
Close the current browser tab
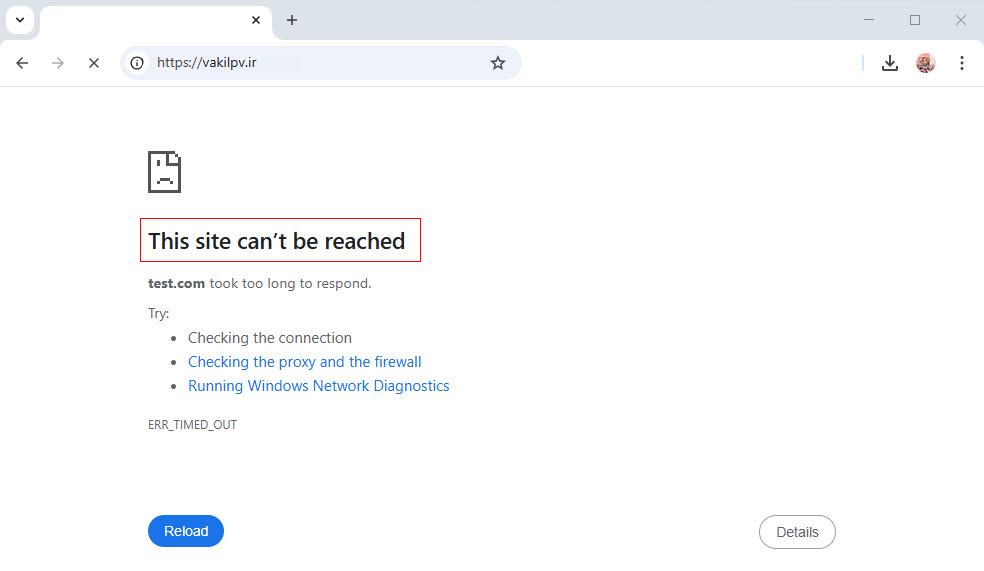256,20
